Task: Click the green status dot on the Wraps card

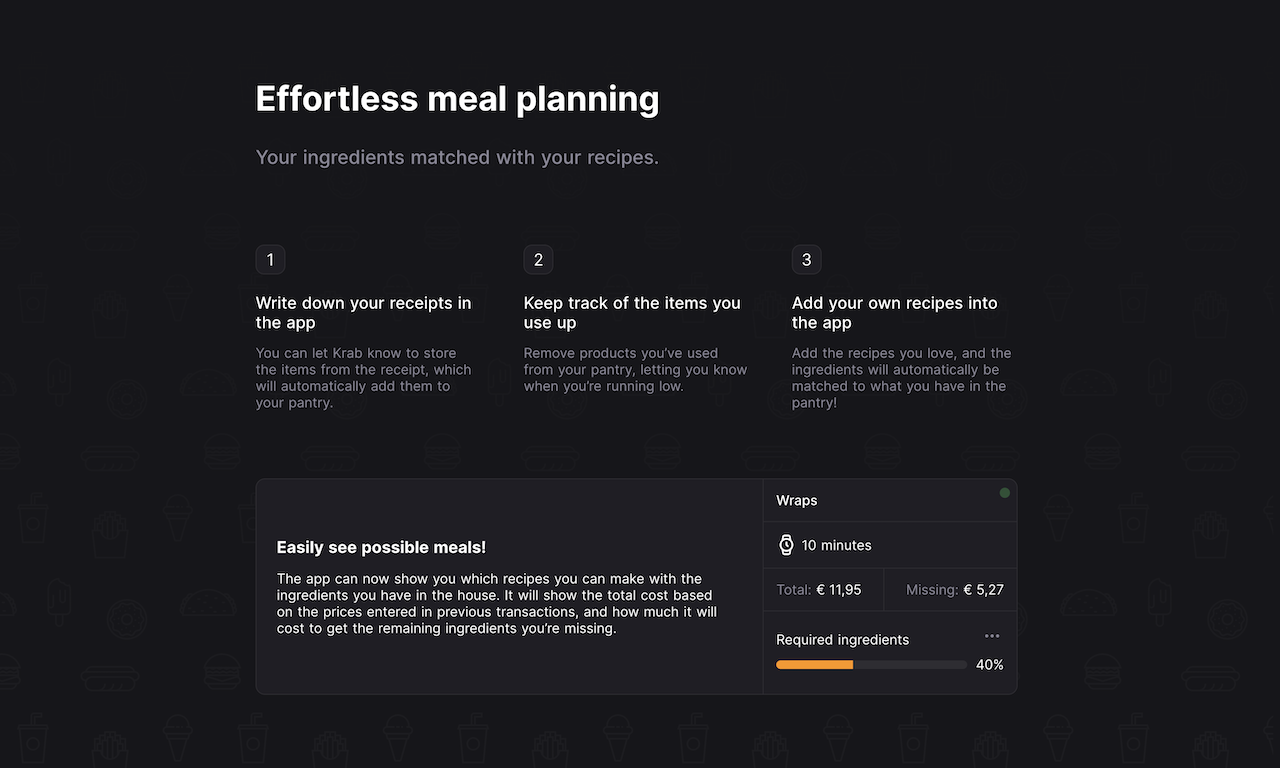Action: 1004,492
